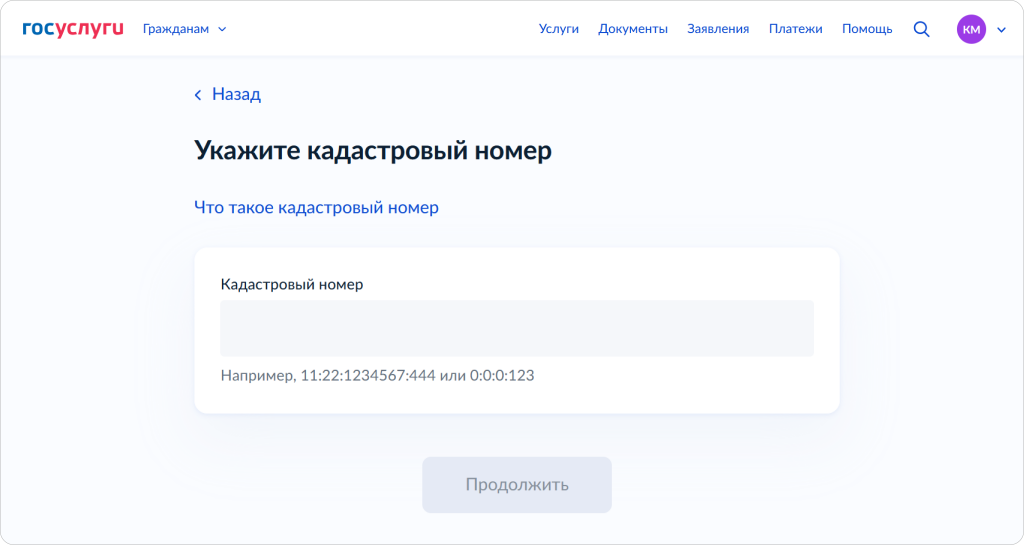Open 'Что такое кадастровый номер' link
The image size is (1024, 545).
316,208
